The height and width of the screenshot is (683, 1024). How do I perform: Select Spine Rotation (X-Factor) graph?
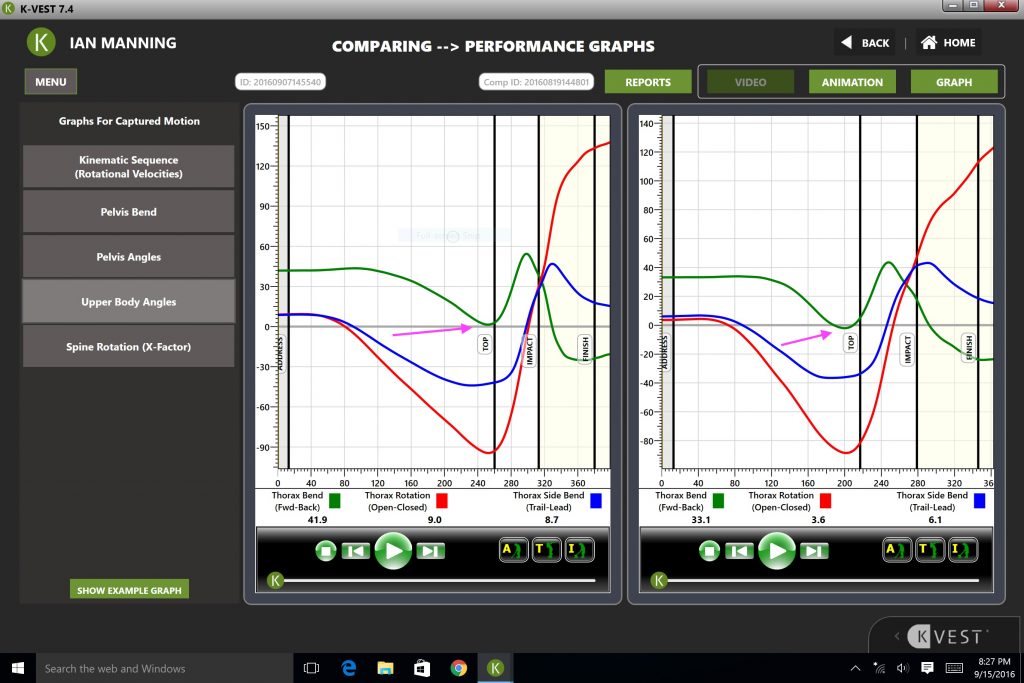tap(129, 347)
